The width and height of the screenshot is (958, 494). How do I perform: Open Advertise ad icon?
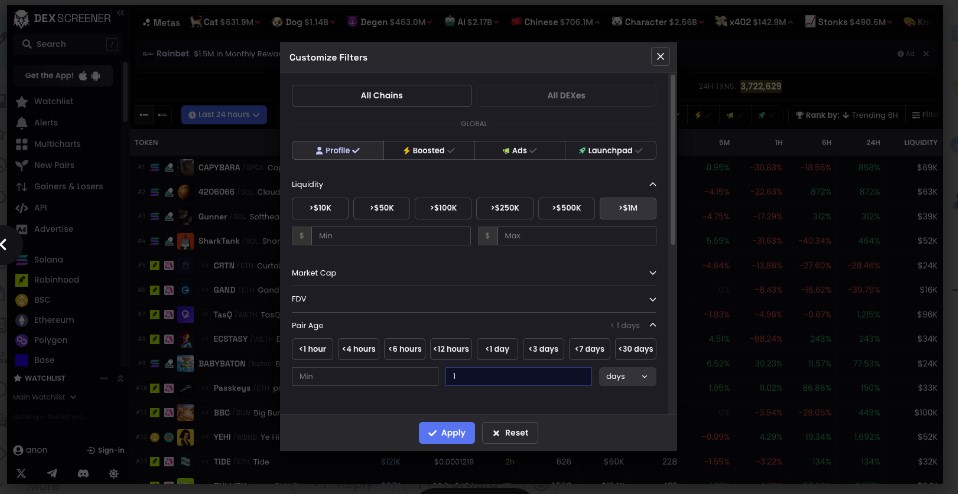pyautogui.click(x=22, y=230)
